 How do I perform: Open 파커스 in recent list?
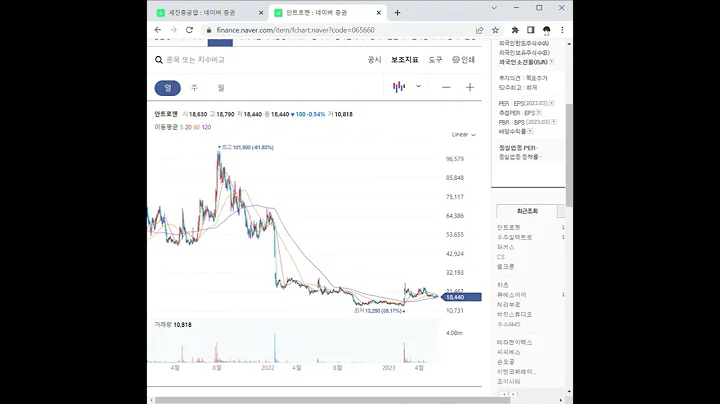(506, 247)
